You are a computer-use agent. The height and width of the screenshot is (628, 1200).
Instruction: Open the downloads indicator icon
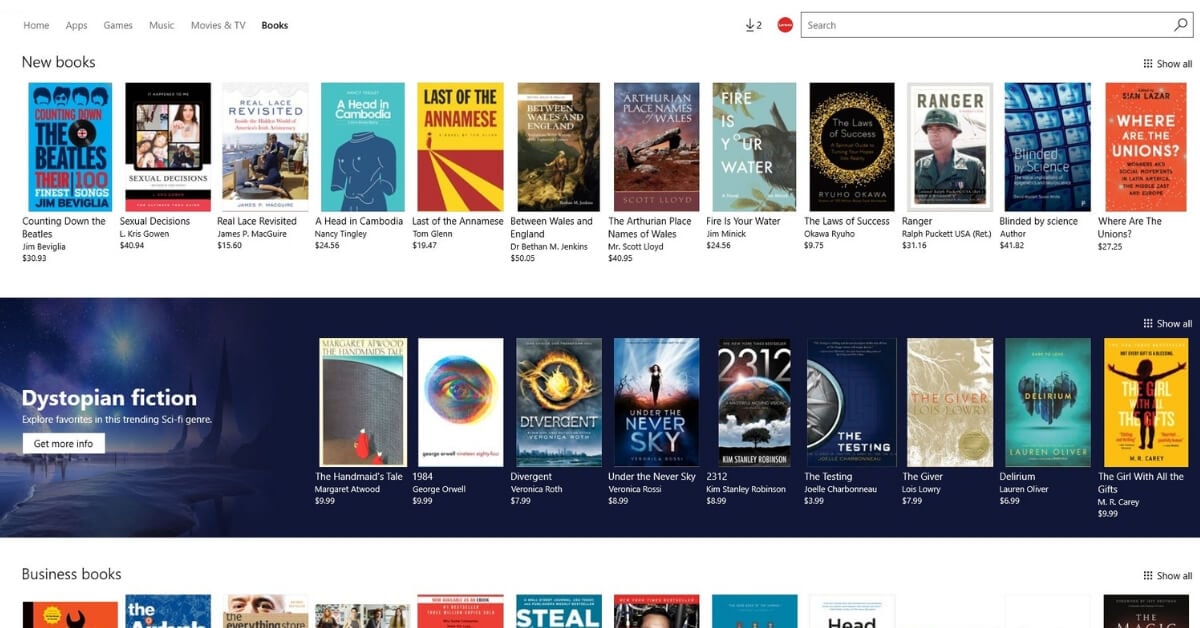pyautogui.click(x=753, y=25)
